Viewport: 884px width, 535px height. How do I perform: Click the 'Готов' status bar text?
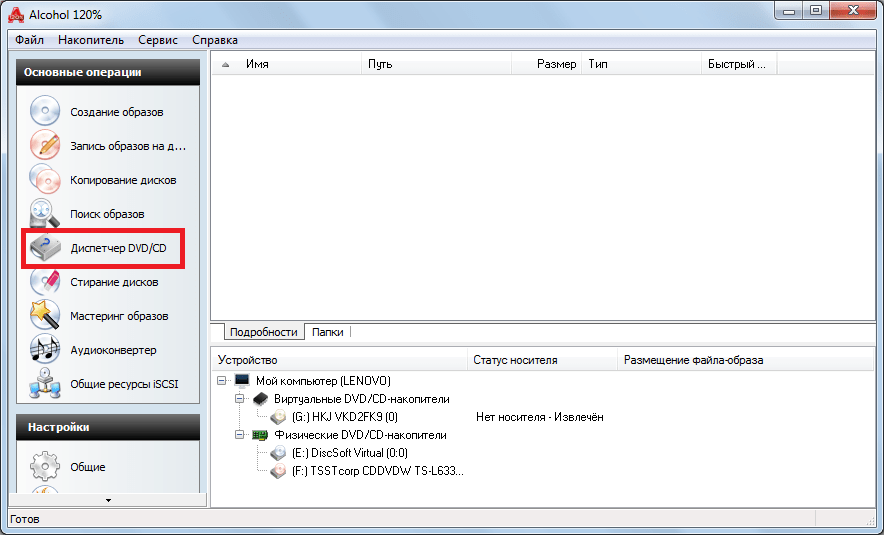tap(25, 519)
